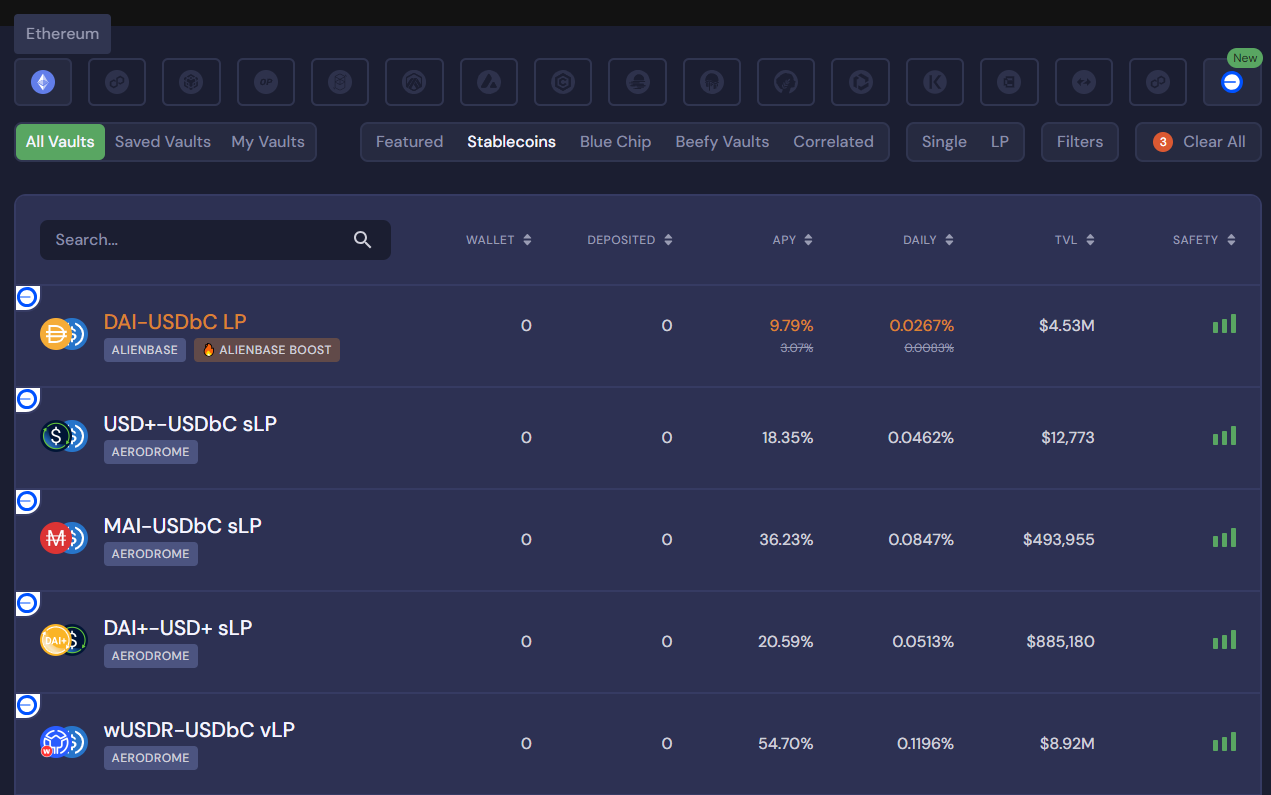Select the Beefy Vaults category tab
This screenshot has height=795, width=1271.
tap(722, 142)
